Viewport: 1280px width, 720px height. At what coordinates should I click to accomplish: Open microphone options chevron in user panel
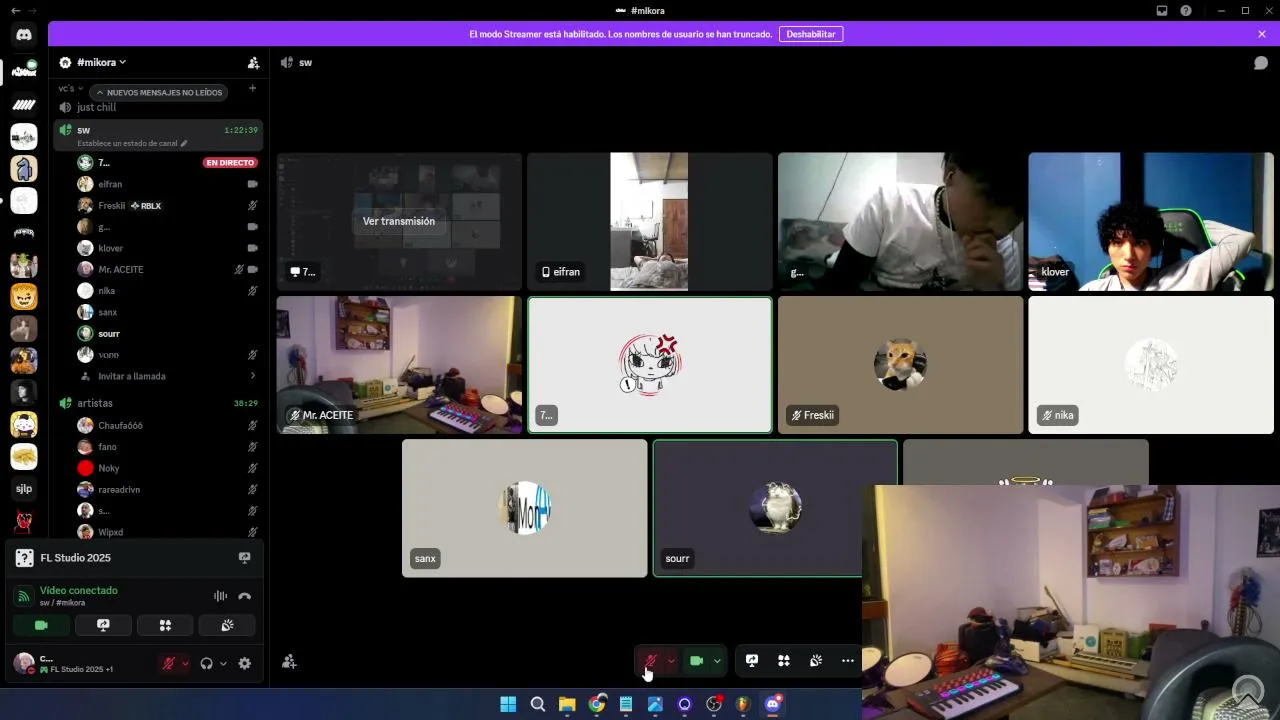[185, 663]
